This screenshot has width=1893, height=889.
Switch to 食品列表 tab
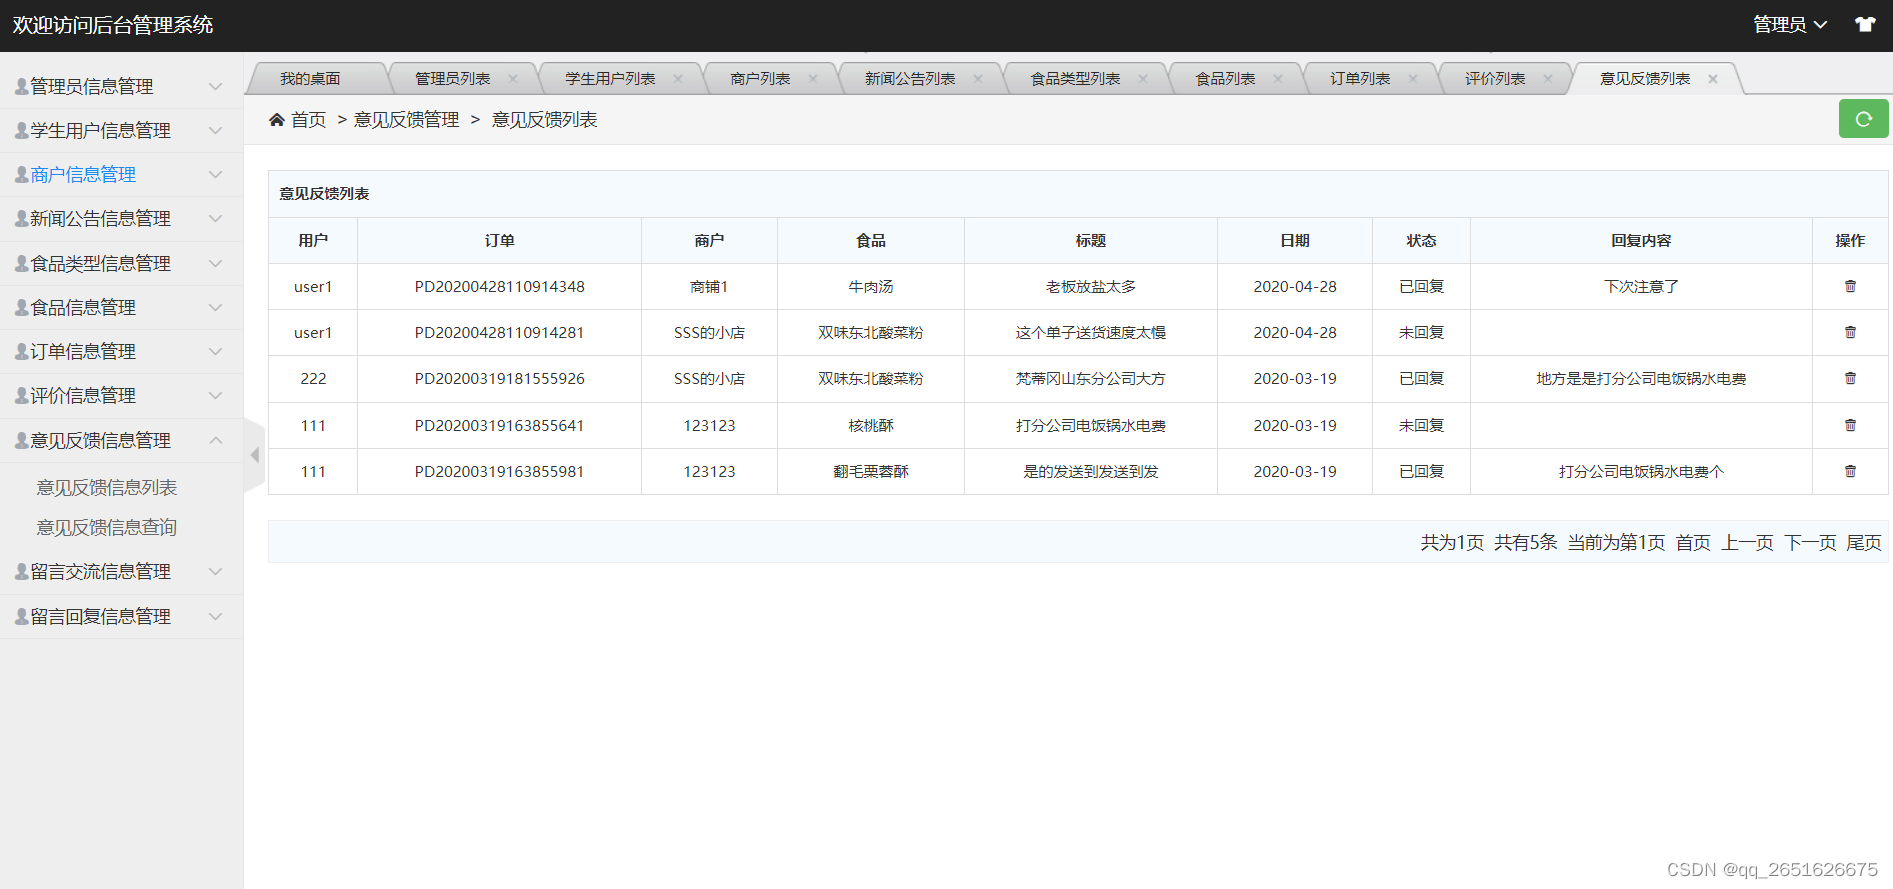[1225, 78]
